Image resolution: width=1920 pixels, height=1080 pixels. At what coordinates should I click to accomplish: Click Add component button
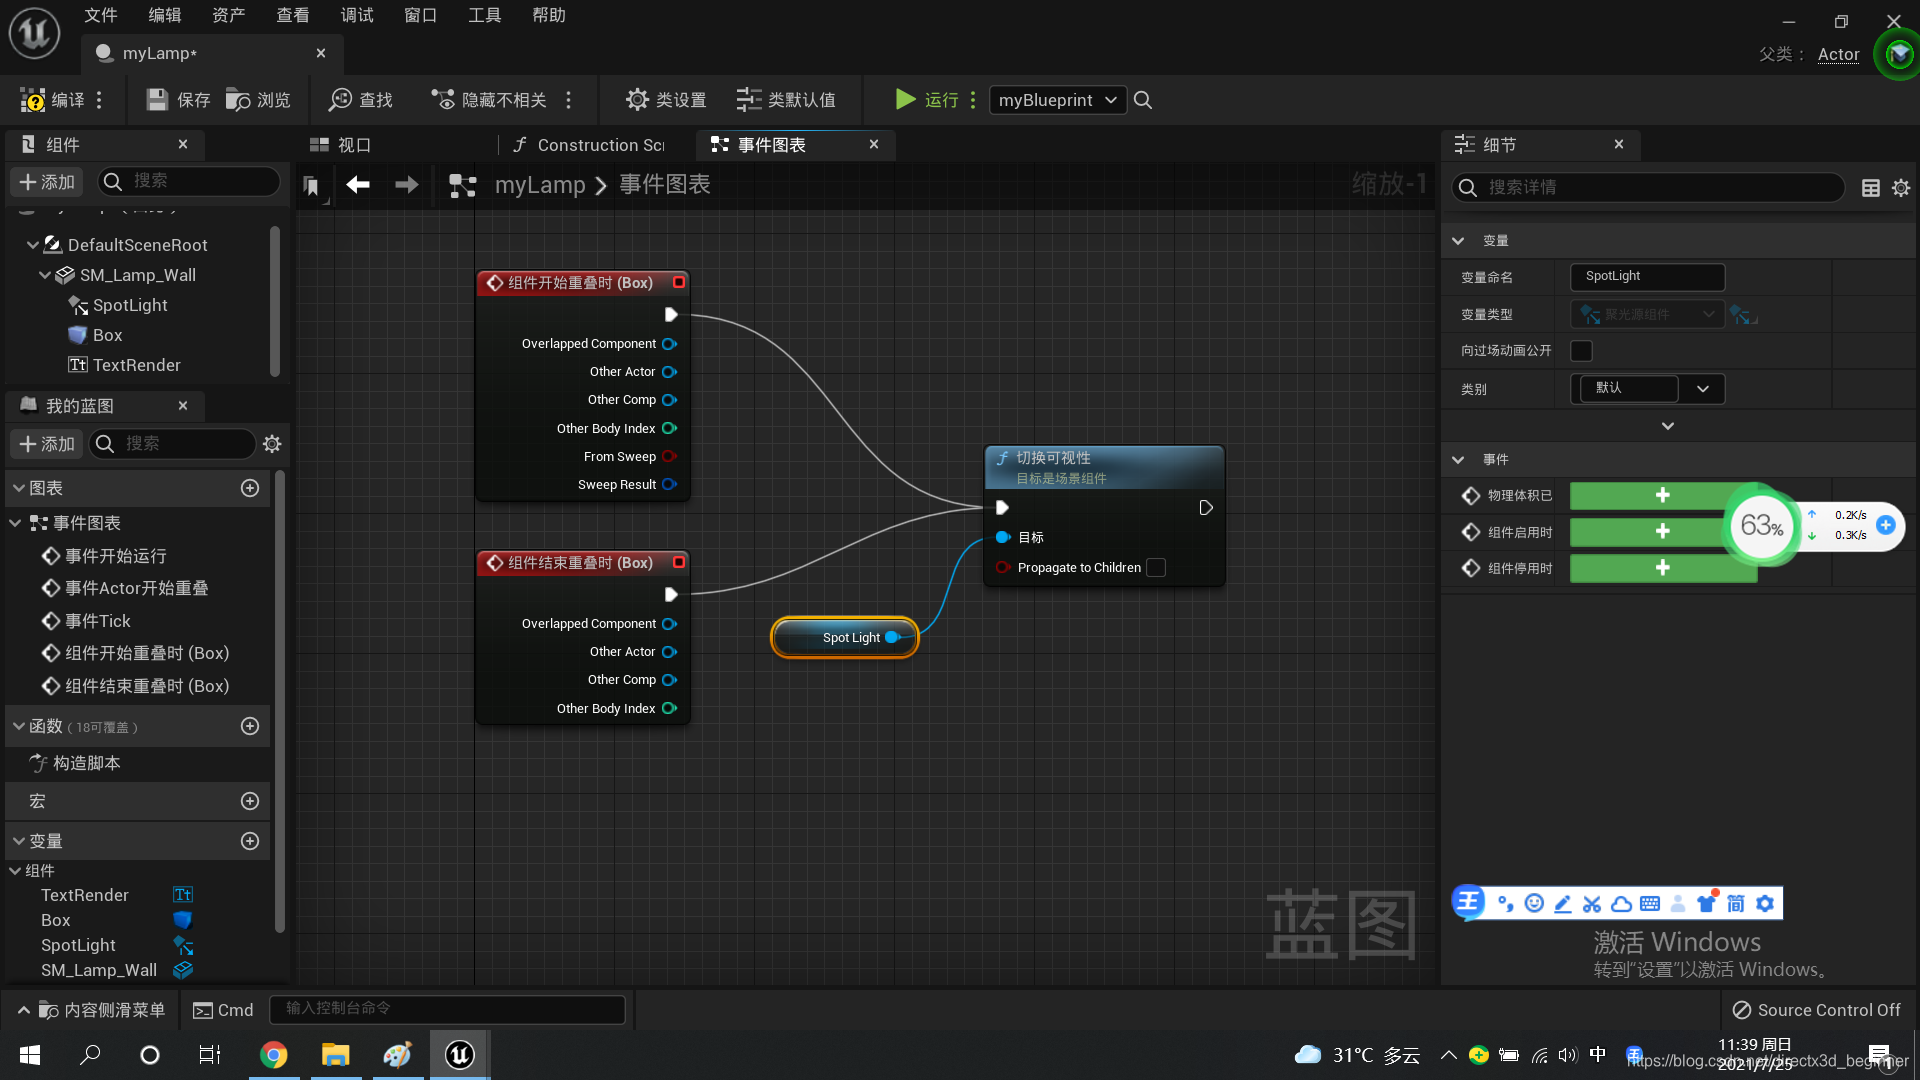47,182
